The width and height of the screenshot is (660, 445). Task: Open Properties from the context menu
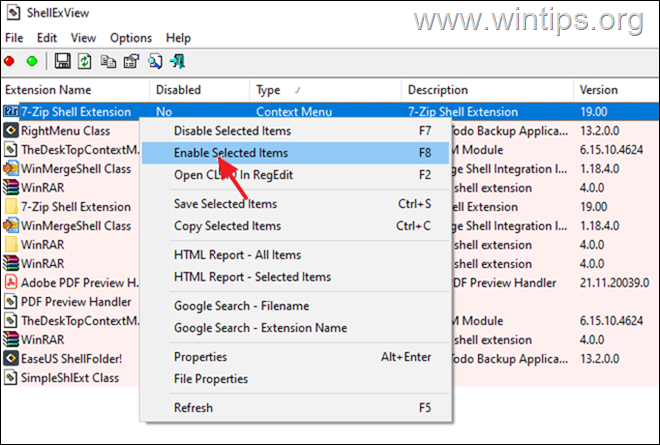[x=295, y=357]
